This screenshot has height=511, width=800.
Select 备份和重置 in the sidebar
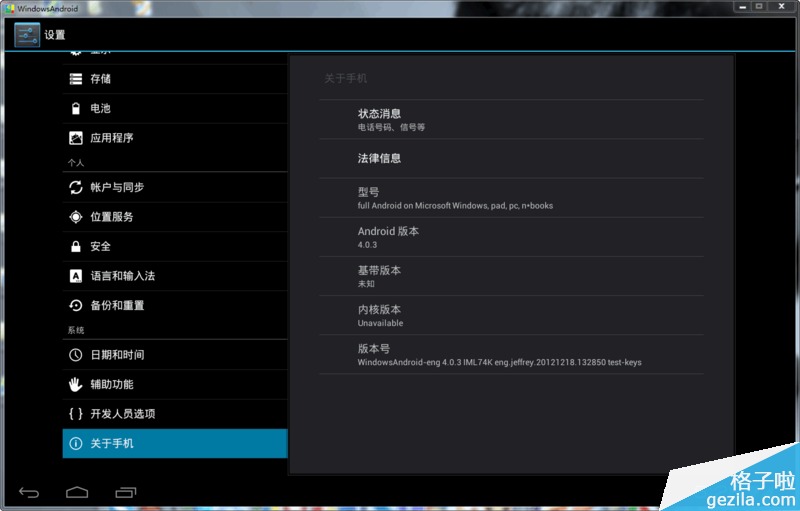(x=175, y=305)
